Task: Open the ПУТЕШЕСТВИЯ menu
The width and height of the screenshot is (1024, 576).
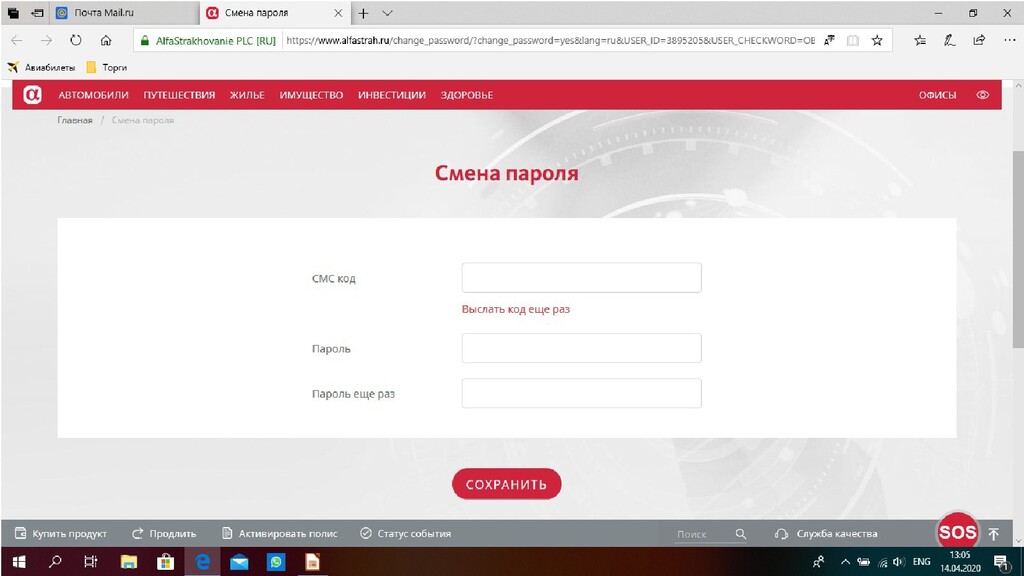Action: 179,95
